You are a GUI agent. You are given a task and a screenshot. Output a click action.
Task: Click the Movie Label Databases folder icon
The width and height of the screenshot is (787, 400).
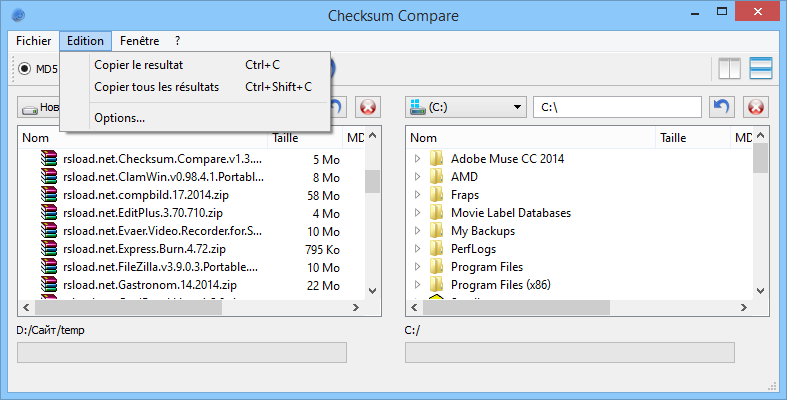tap(437, 213)
